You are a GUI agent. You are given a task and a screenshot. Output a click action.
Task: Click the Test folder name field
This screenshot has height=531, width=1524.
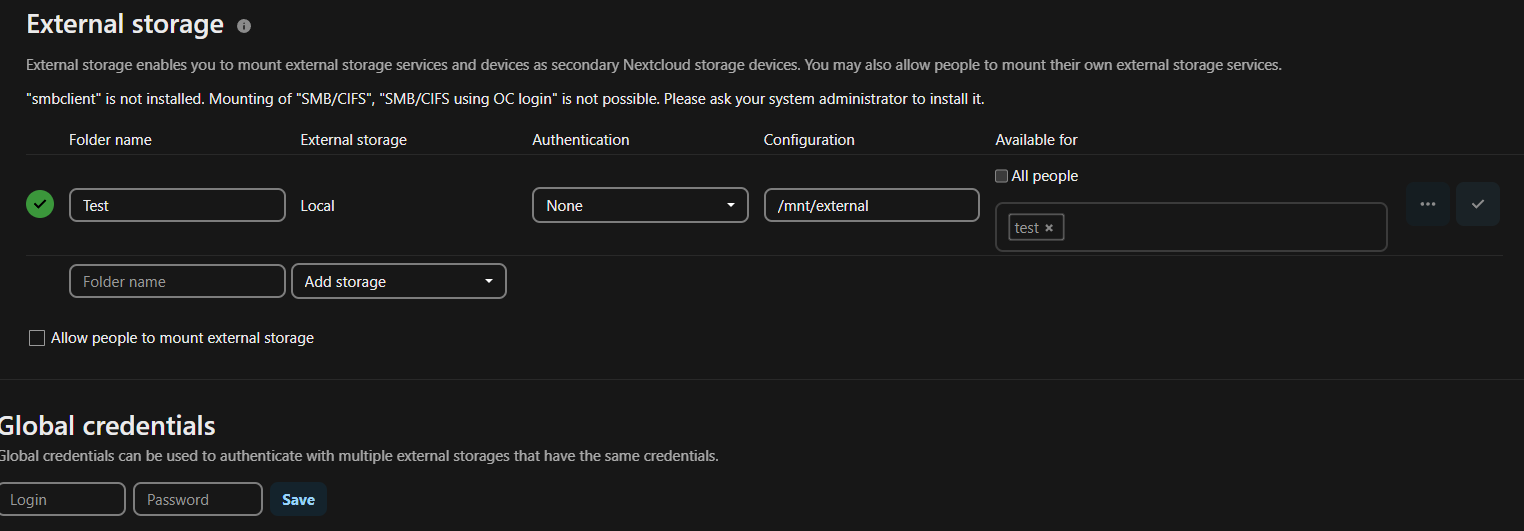click(177, 205)
